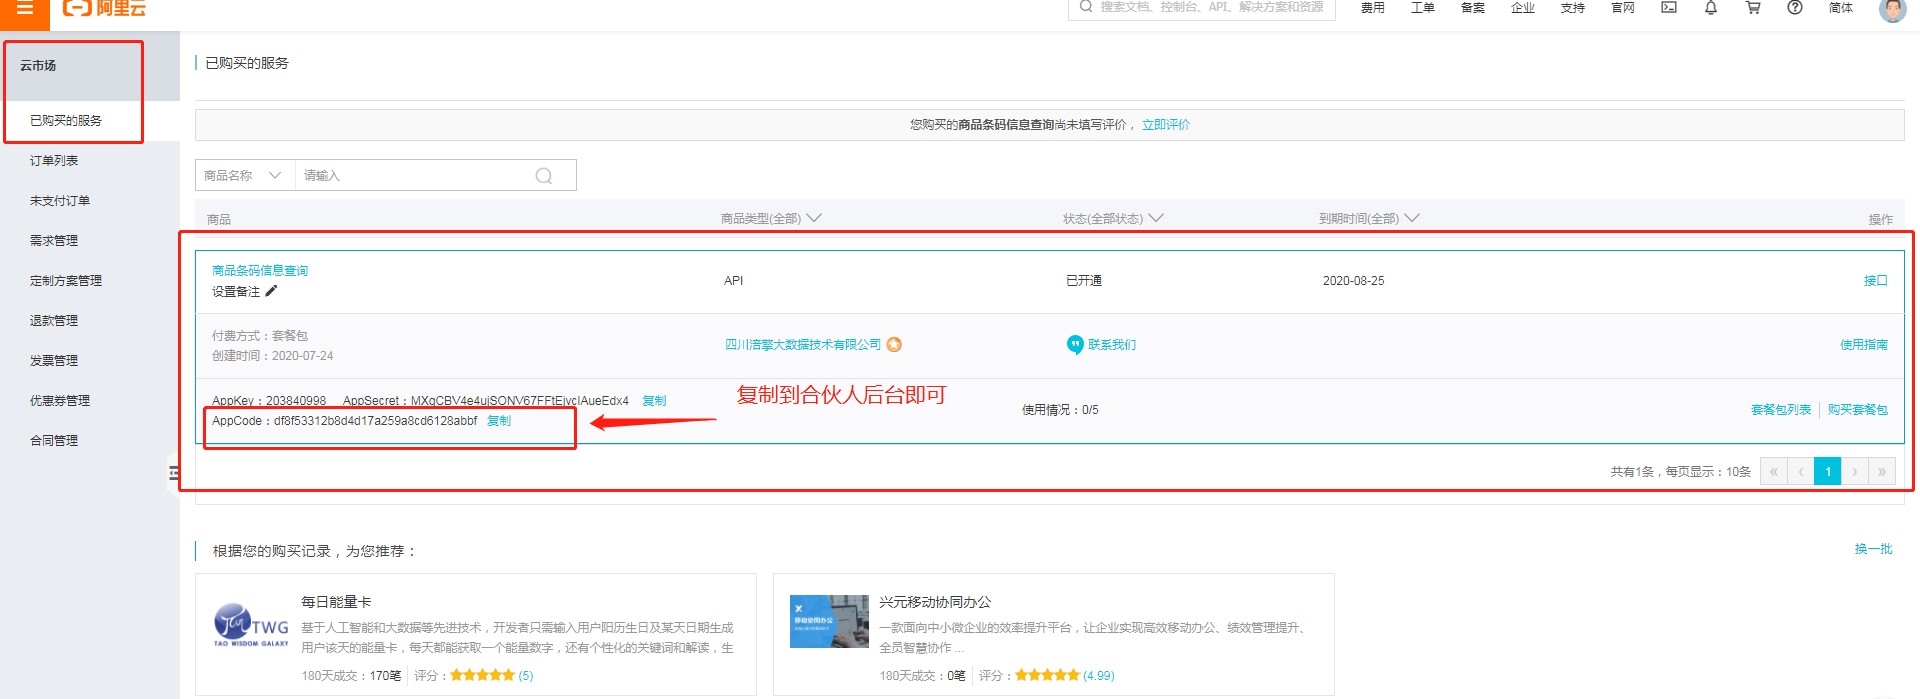Select 发票管理 in sidebar
The image size is (1920, 699).
pyautogui.click(x=54, y=360)
